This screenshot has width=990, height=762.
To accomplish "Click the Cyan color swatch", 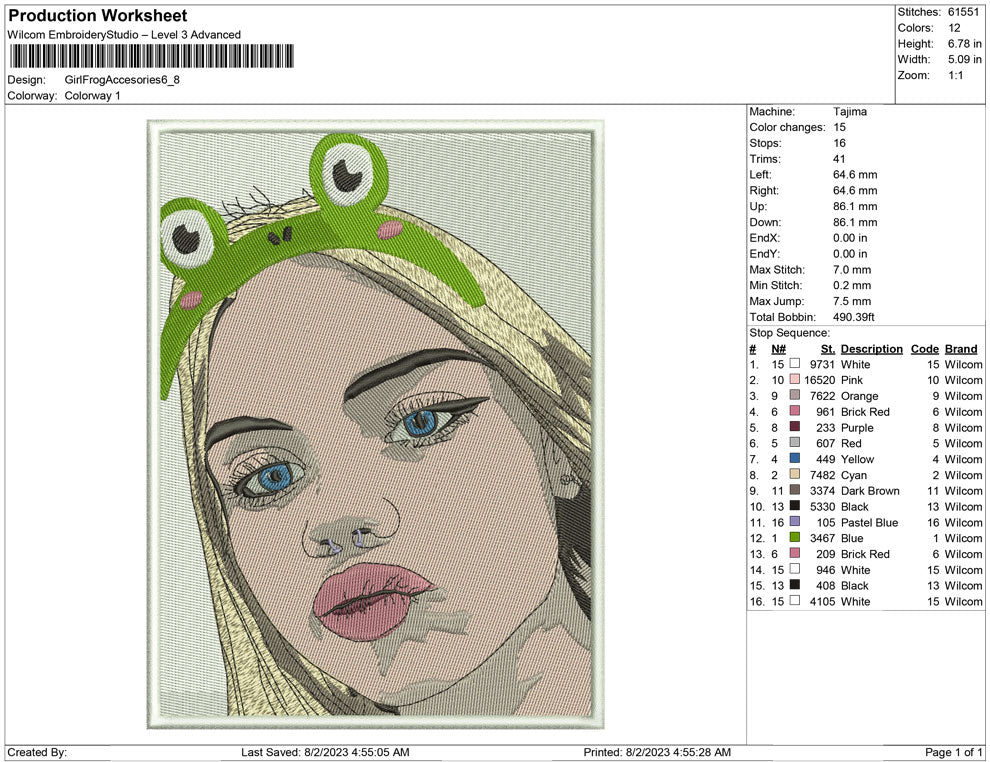I will pyautogui.click(x=795, y=475).
